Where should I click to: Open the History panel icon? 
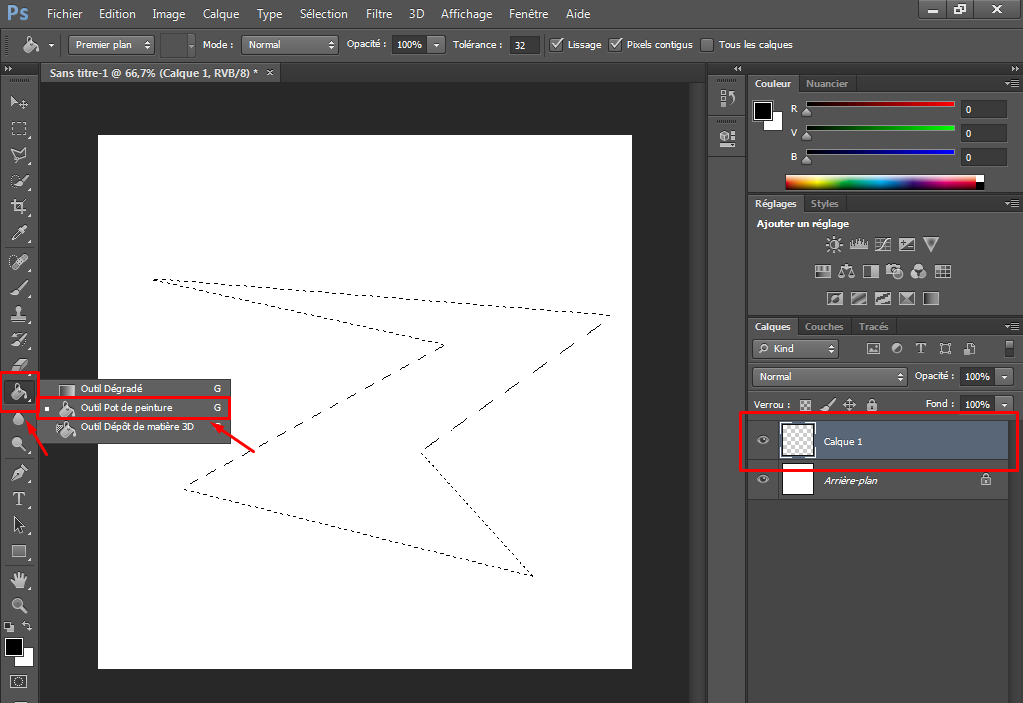pyautogui.click(x=727, y=98)
